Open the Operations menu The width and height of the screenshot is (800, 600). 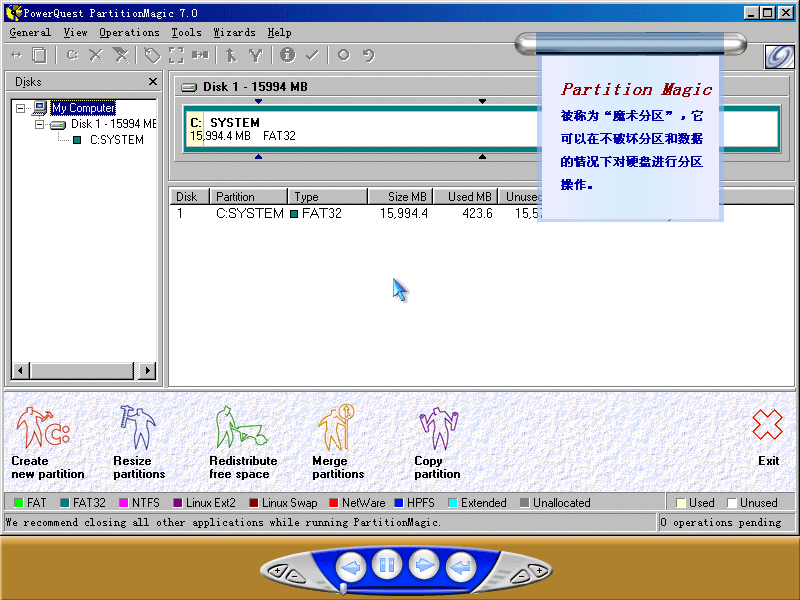tap(129, 33)
